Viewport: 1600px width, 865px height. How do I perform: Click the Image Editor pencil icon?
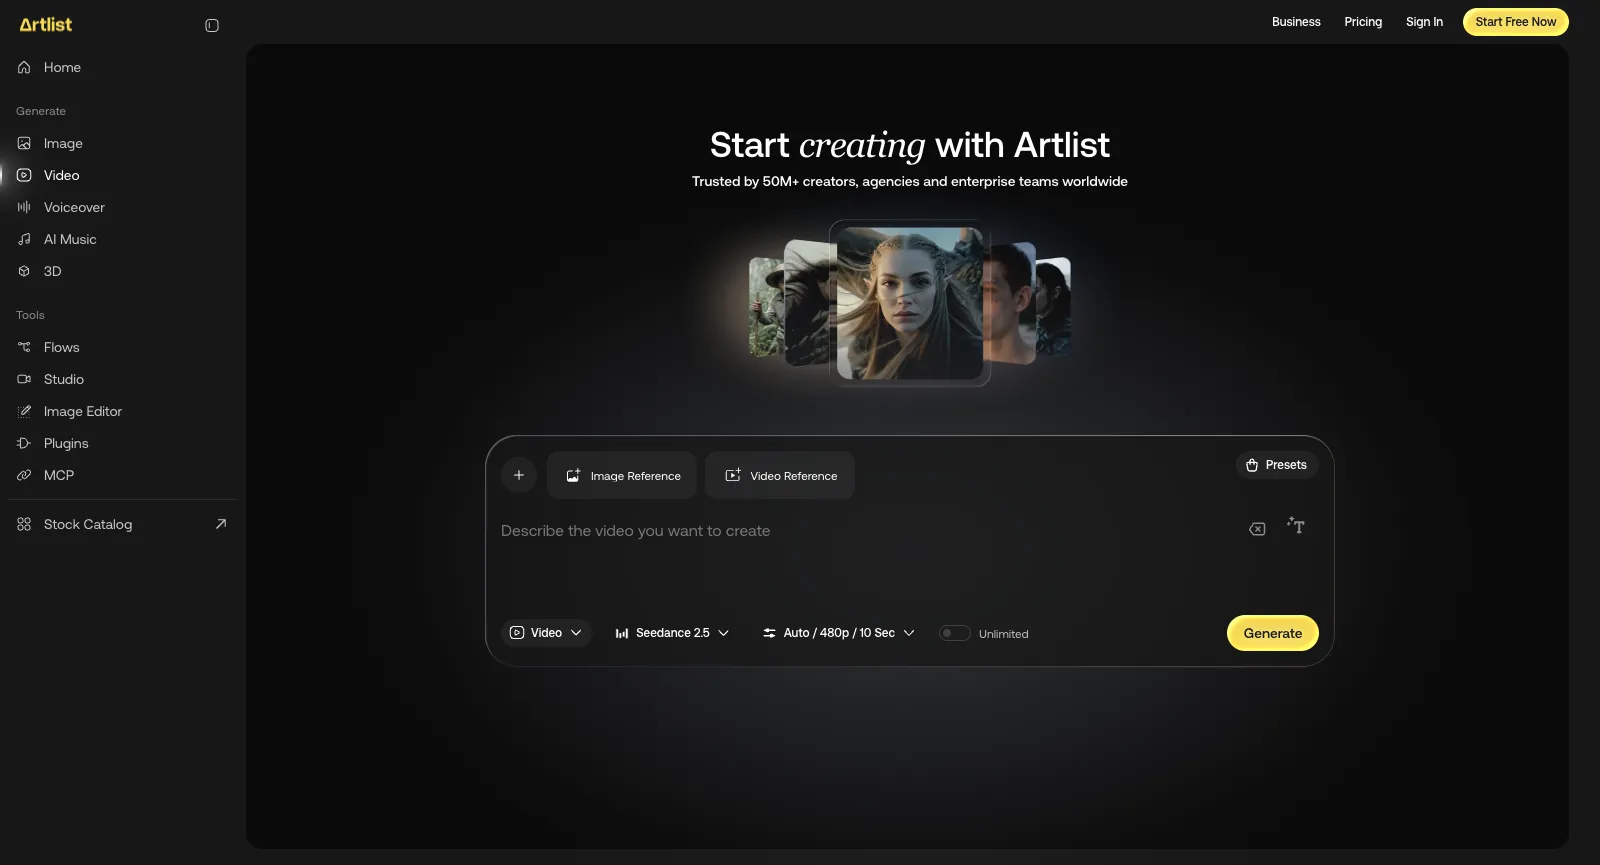pyautogui.click(x=24, y=411)
